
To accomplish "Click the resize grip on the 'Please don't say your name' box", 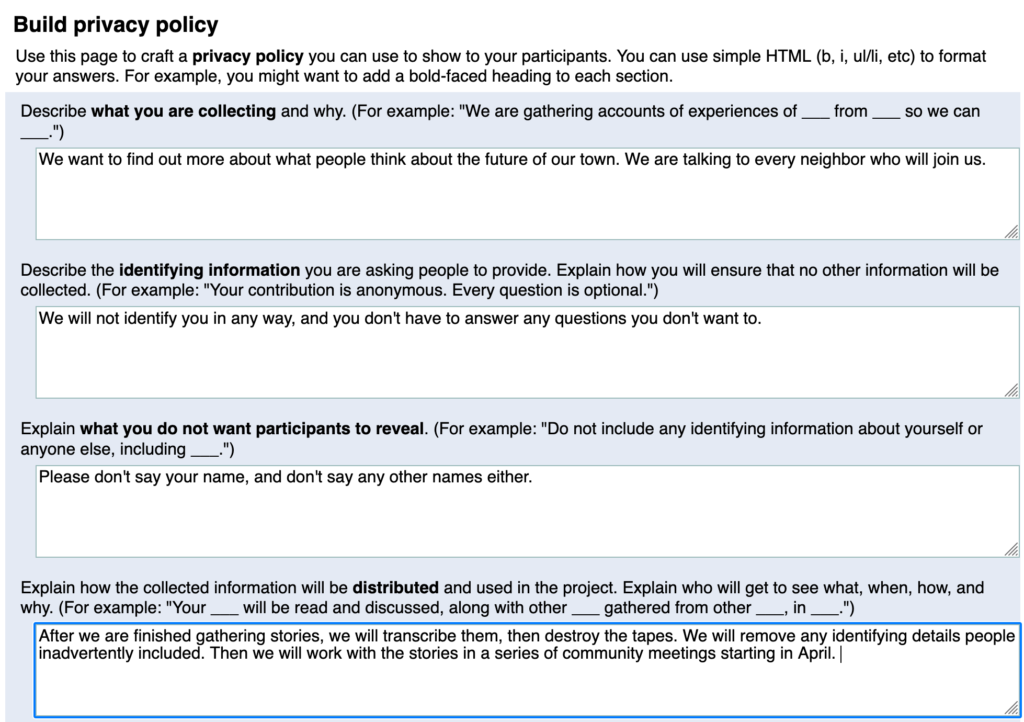I will click(1011, 549).
